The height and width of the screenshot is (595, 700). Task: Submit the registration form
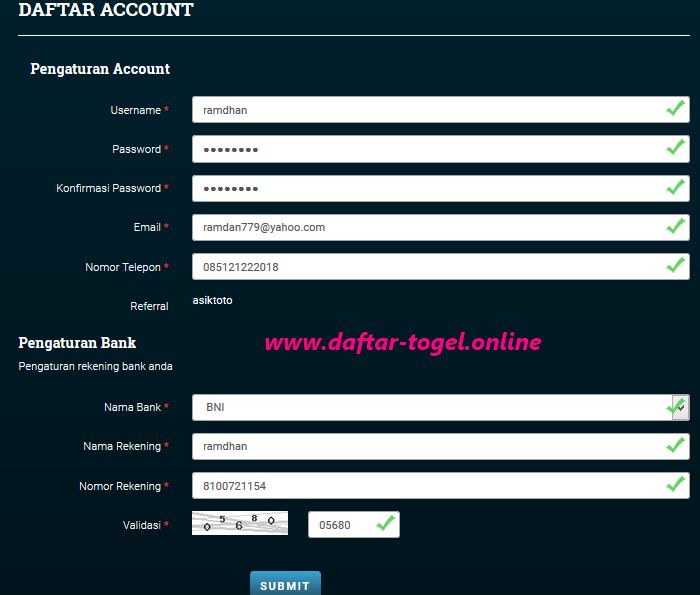[285, 583]
